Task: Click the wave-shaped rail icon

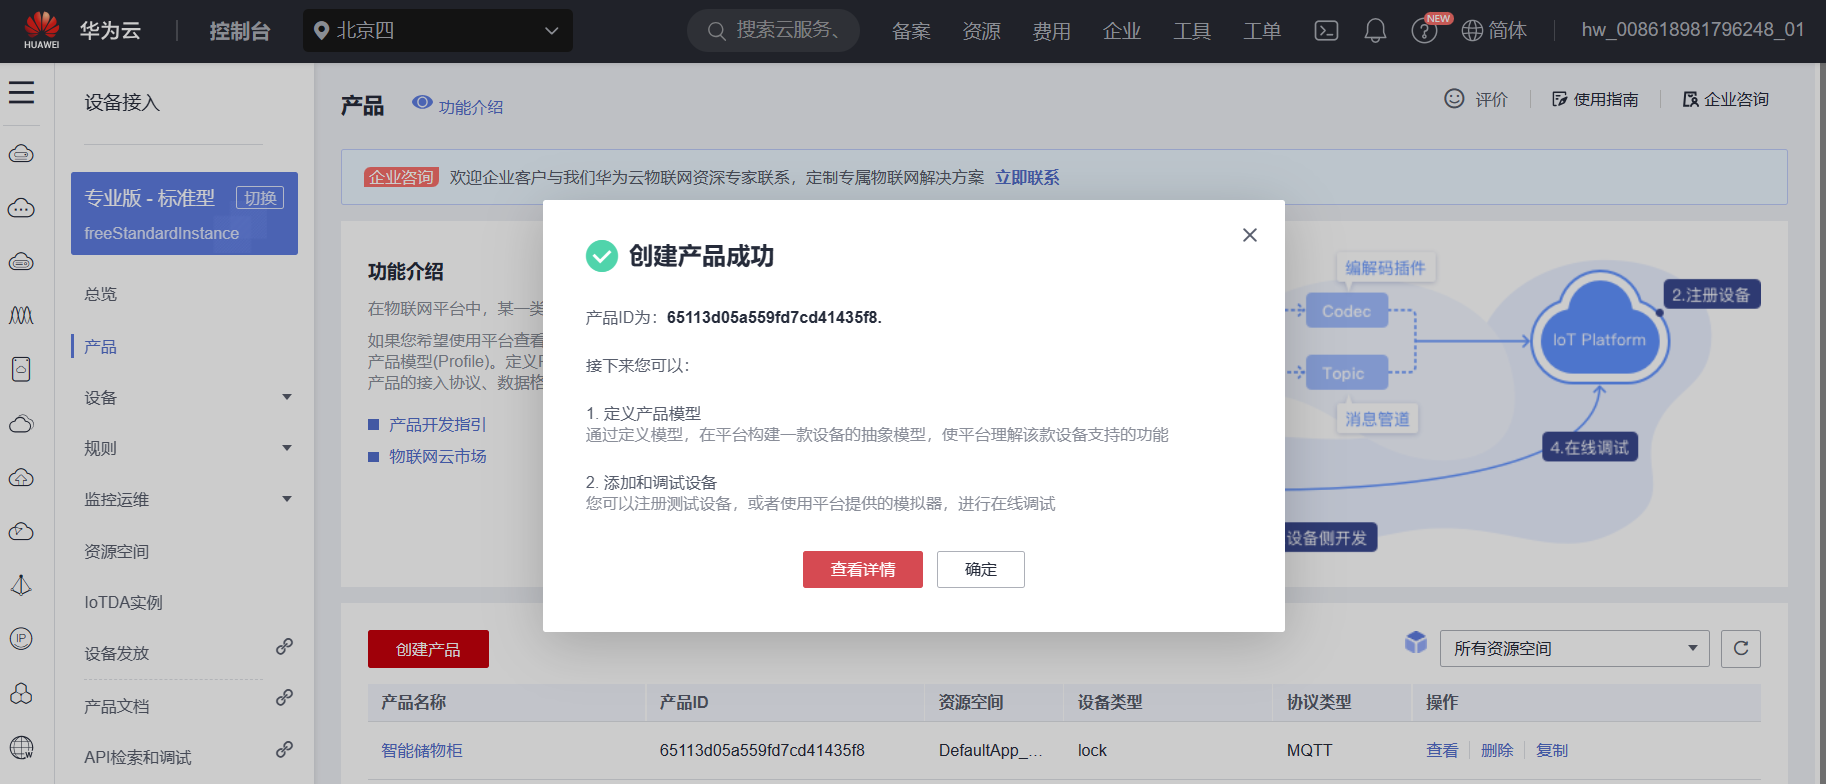Action: [21, 315]
